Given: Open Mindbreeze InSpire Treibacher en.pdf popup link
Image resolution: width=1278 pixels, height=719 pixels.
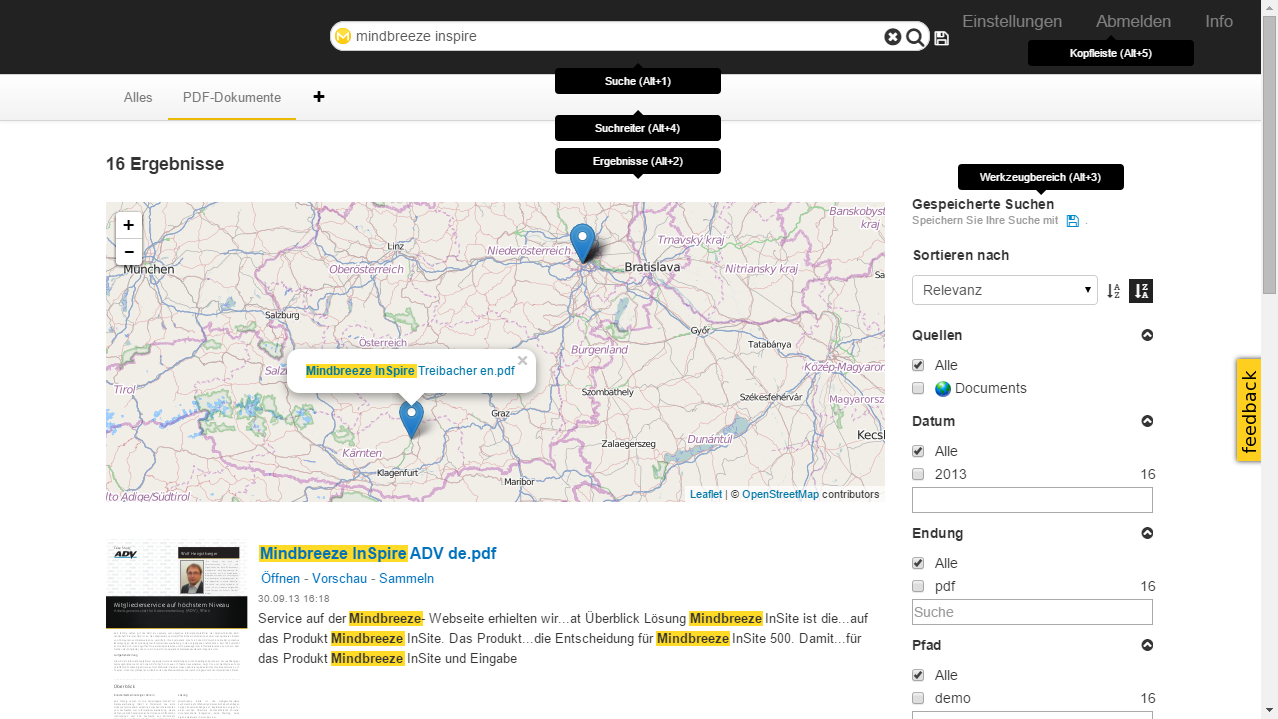Looking at the screenshot, I should coord(410,371).
